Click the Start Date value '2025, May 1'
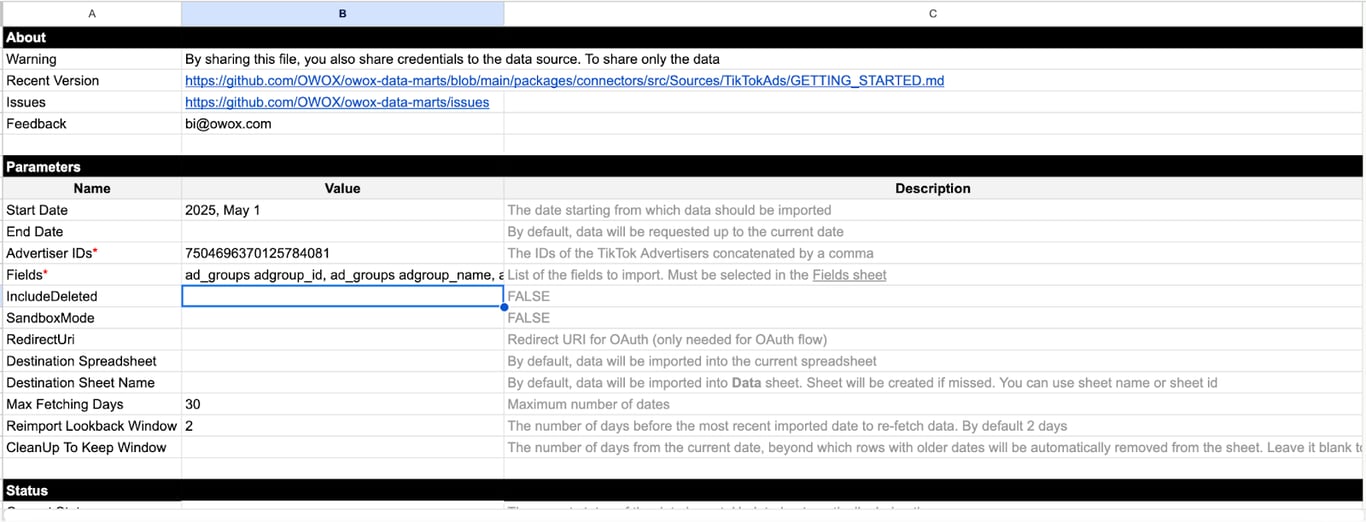The width and height of the screenshot is (1366, 522). point(343,210)
